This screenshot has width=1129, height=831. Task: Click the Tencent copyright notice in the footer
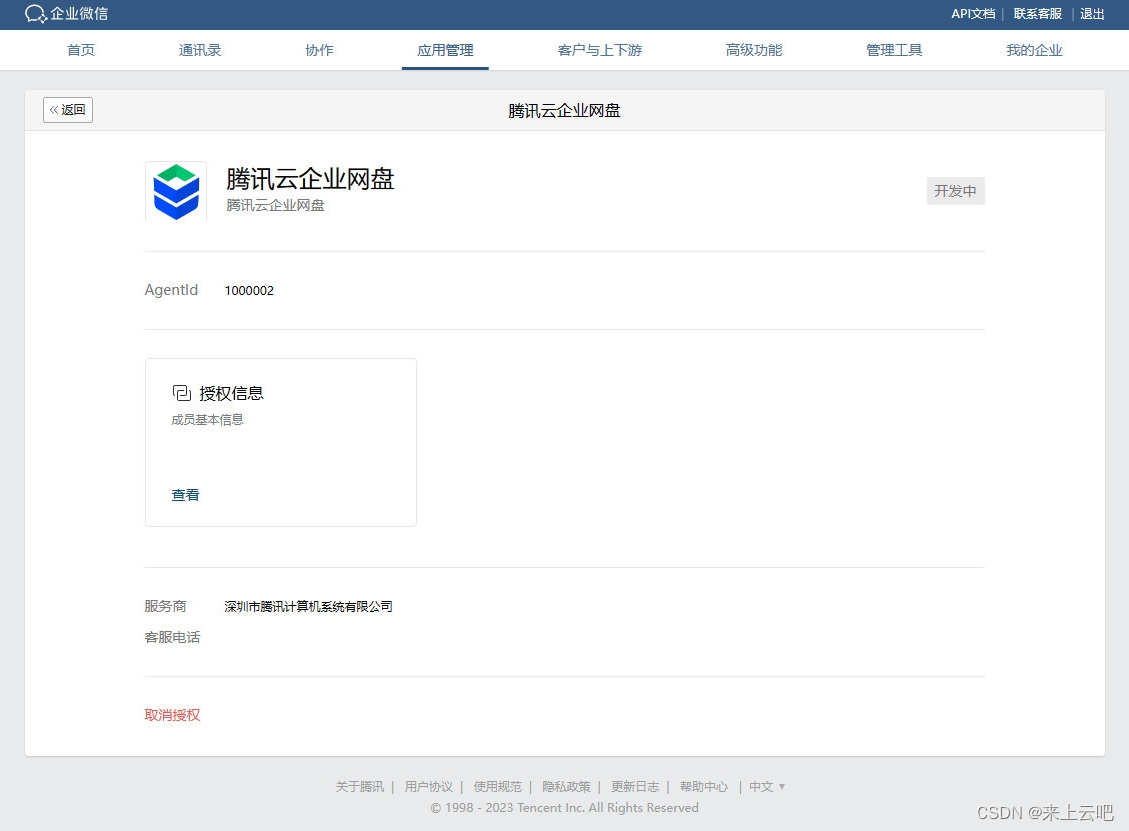[564, 807]
